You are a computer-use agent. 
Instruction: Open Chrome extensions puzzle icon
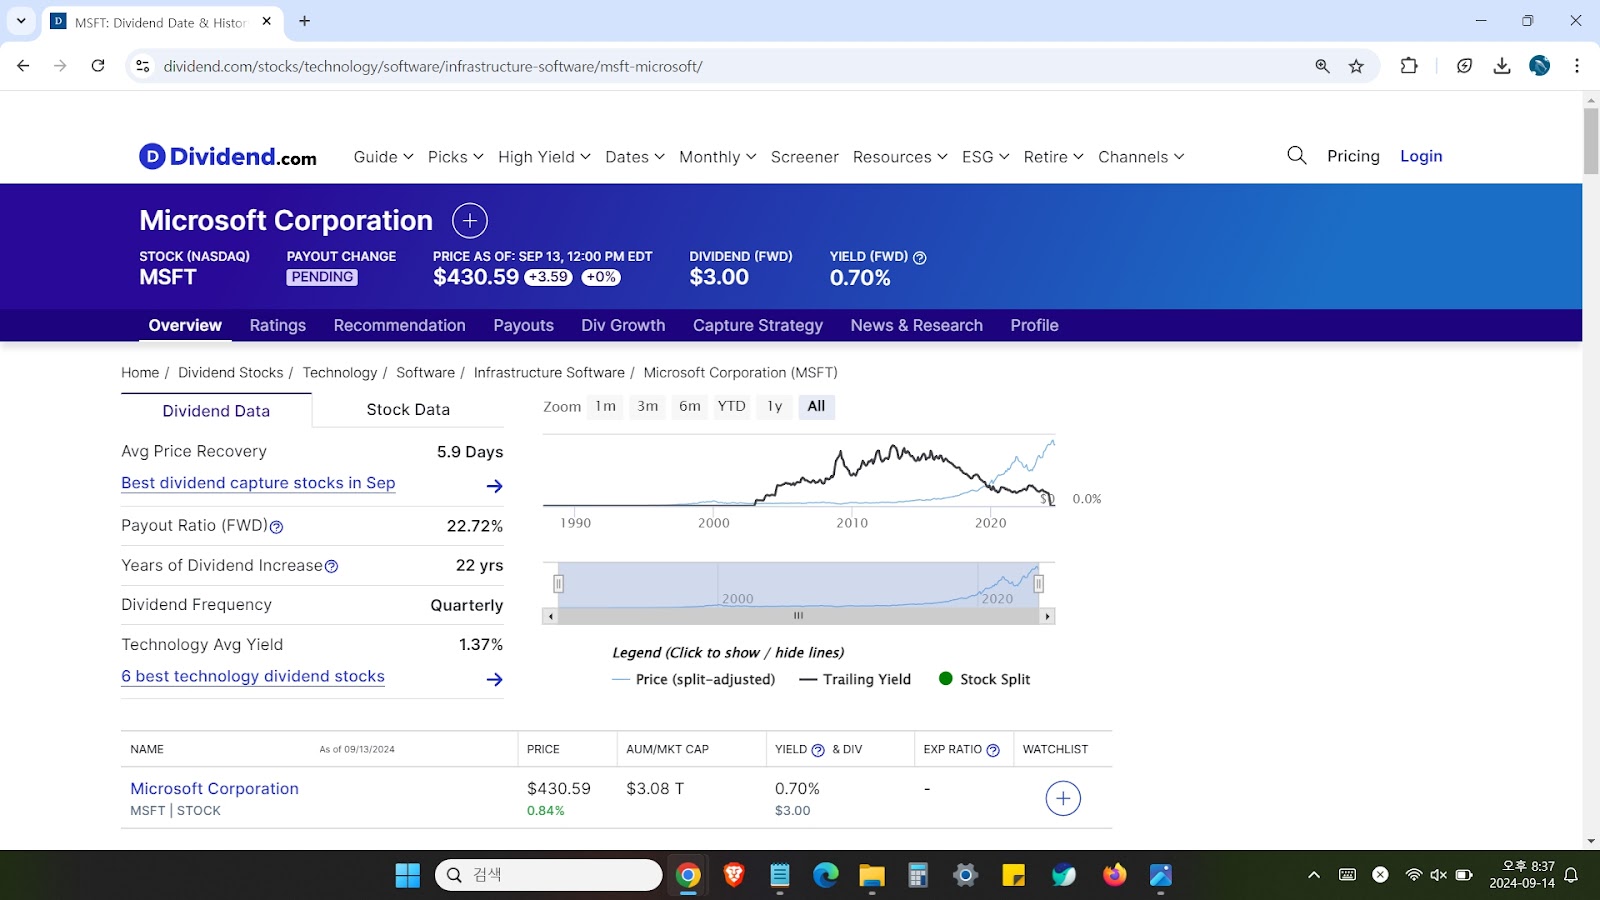[1409, 66]
